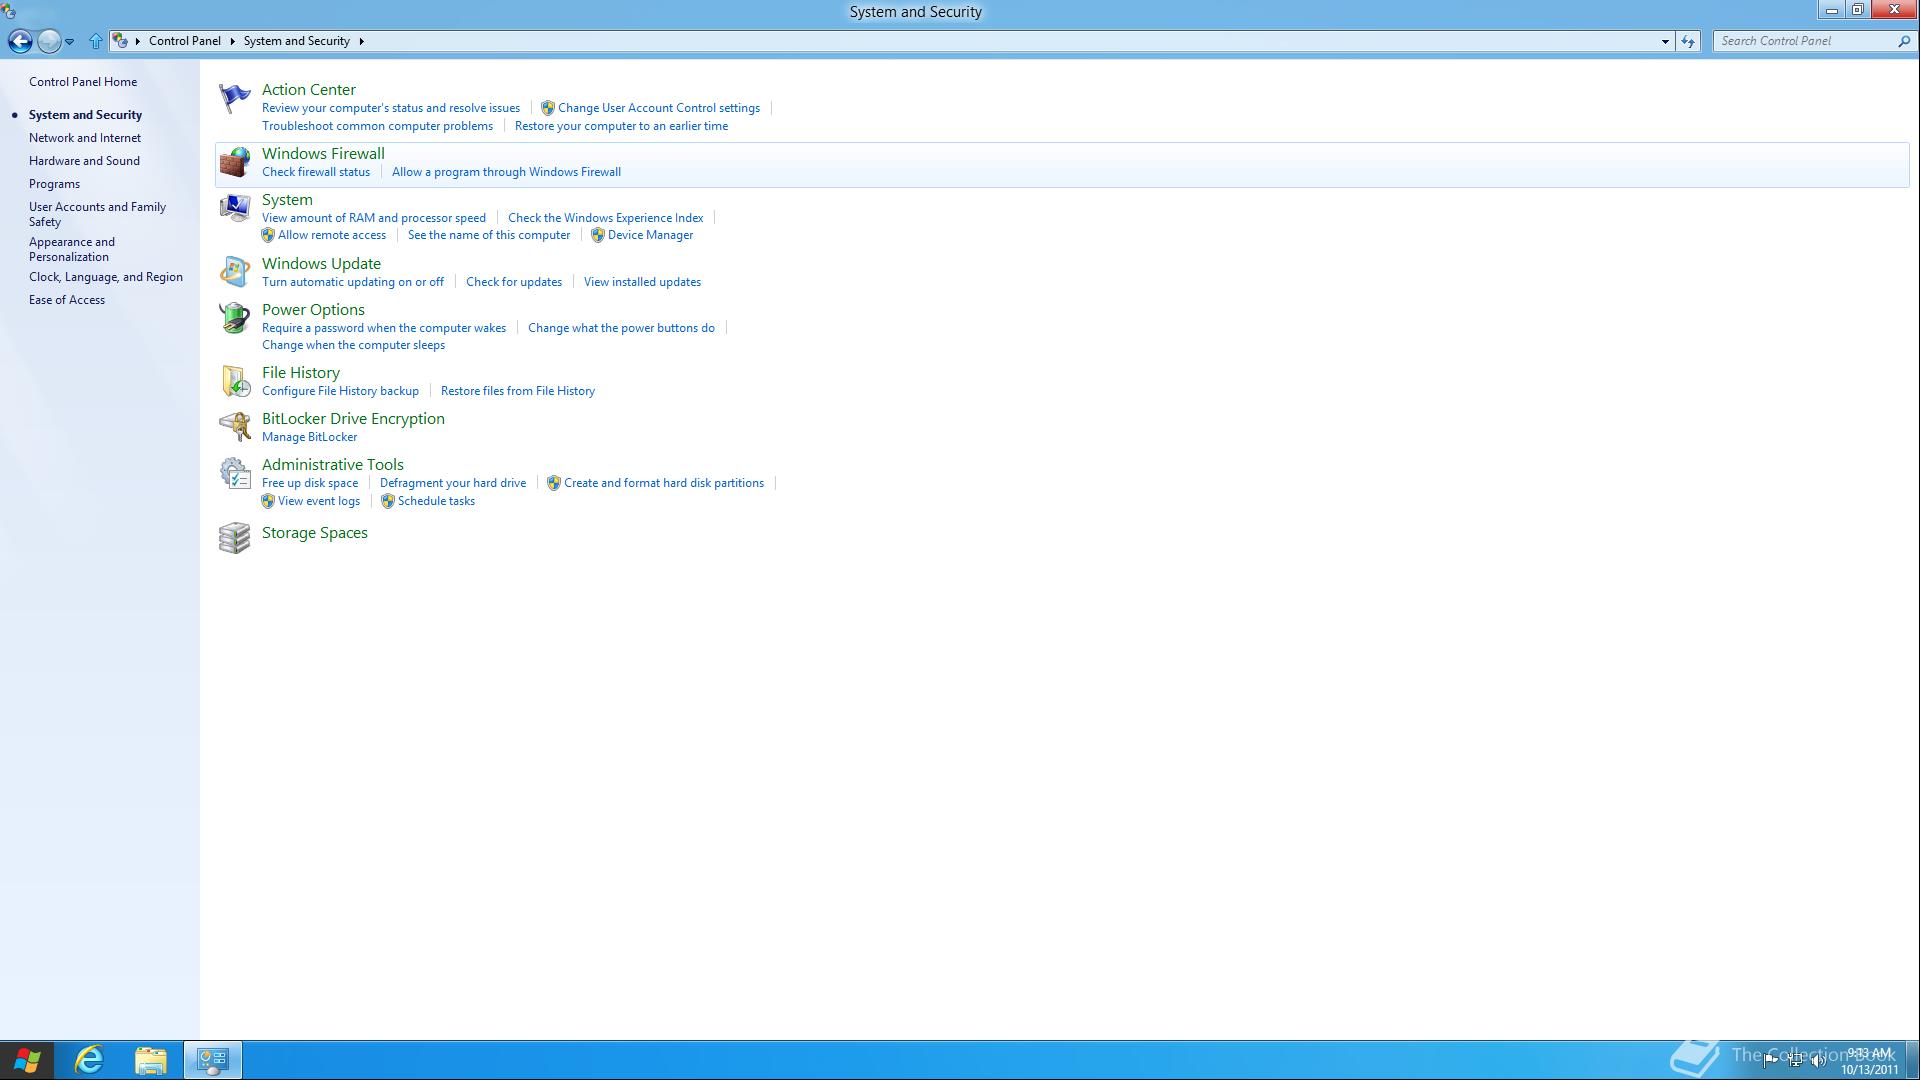1920x1080 pixels.
Task: Select Clock, Language, and Region
Action: [x=106, y=277]
